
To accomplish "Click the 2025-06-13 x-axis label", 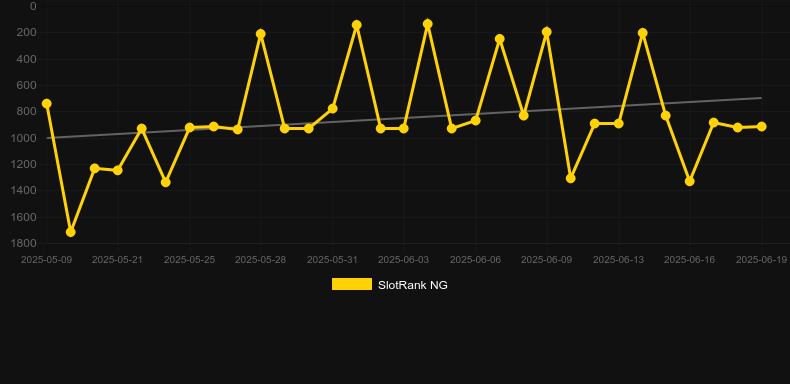I will coord(618,260).
